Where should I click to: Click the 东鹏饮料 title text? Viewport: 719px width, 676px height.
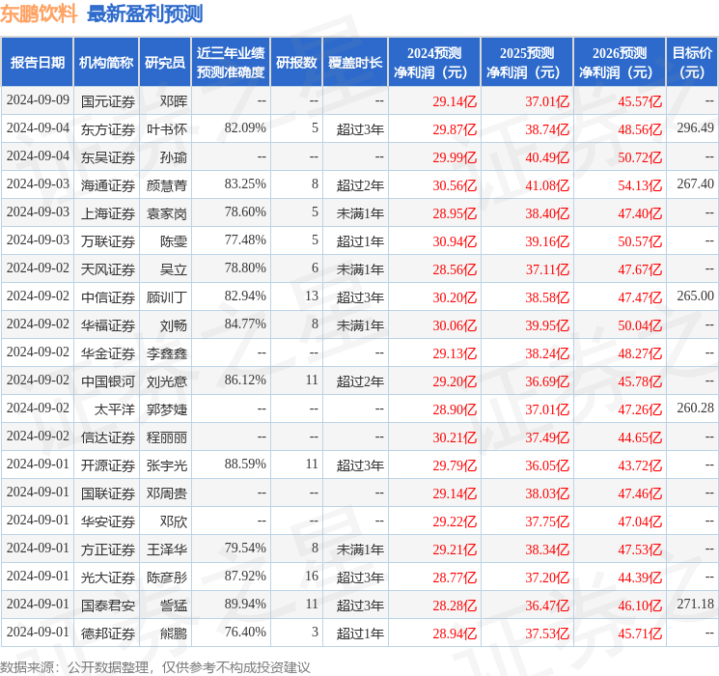click(x=39, y=14)
